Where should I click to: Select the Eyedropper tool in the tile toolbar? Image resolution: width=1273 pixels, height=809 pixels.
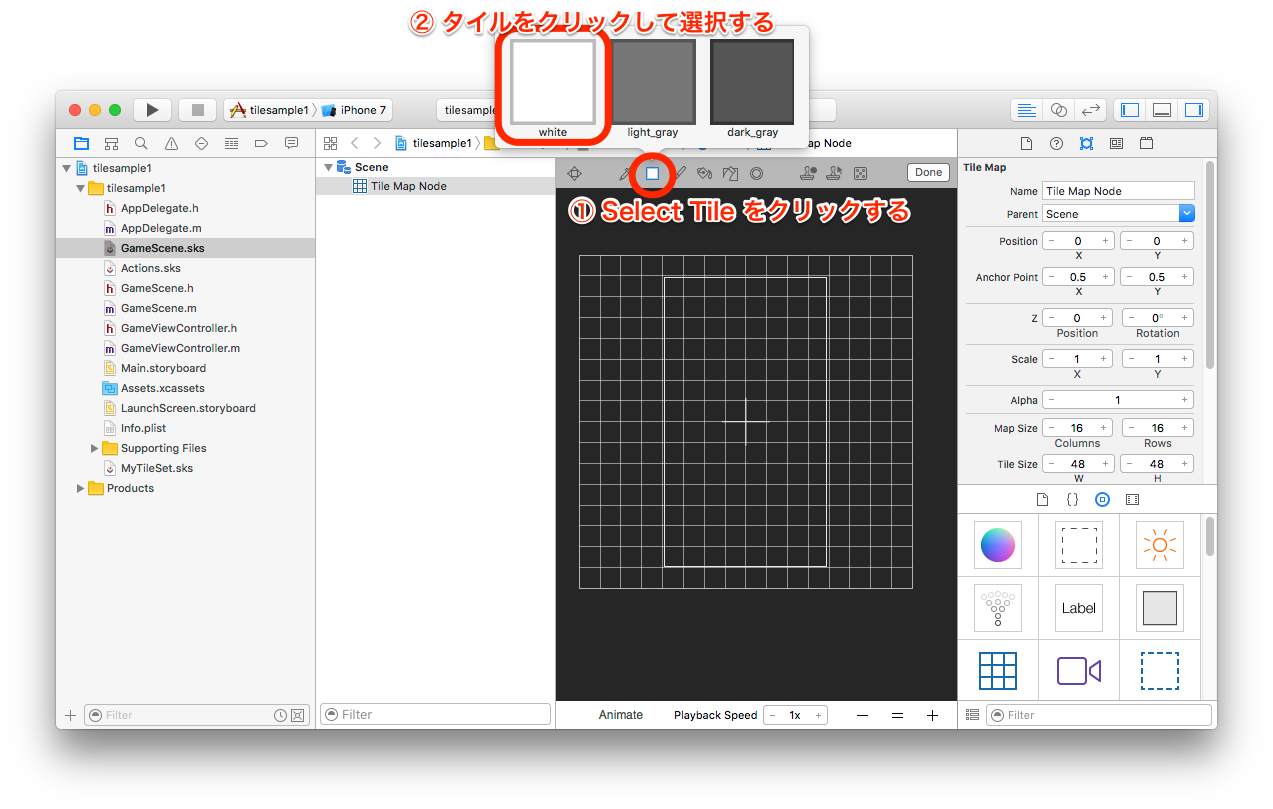(x=625, y=173)
